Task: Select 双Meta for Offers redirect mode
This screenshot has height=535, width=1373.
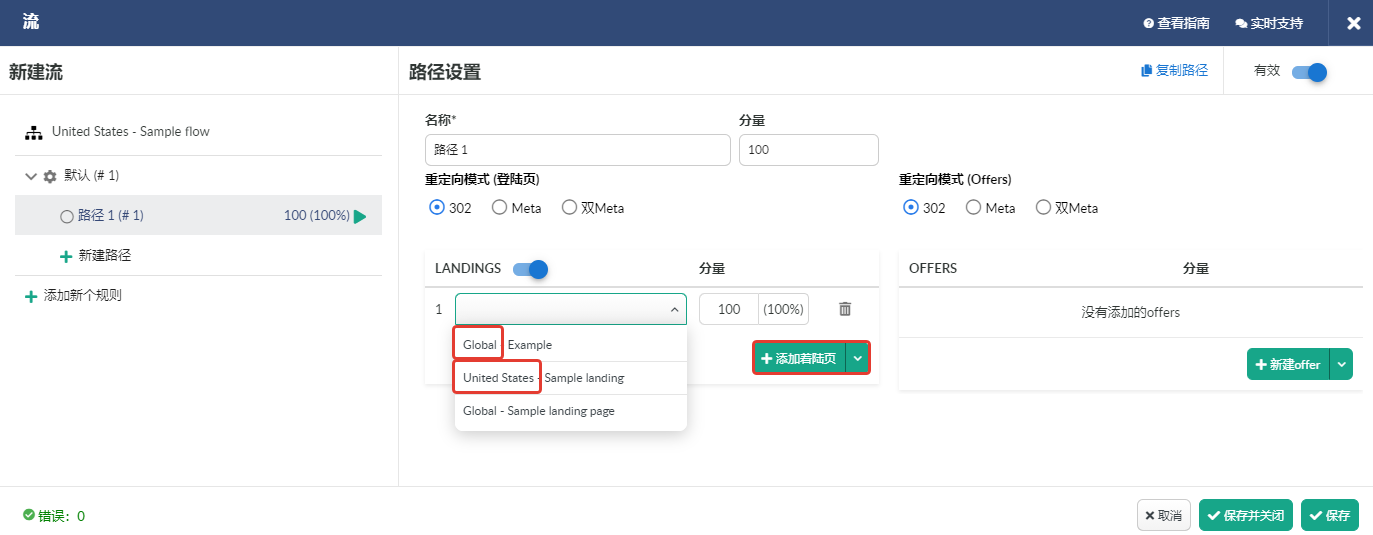Action: pyautogui.click(x=1043, y=208)
